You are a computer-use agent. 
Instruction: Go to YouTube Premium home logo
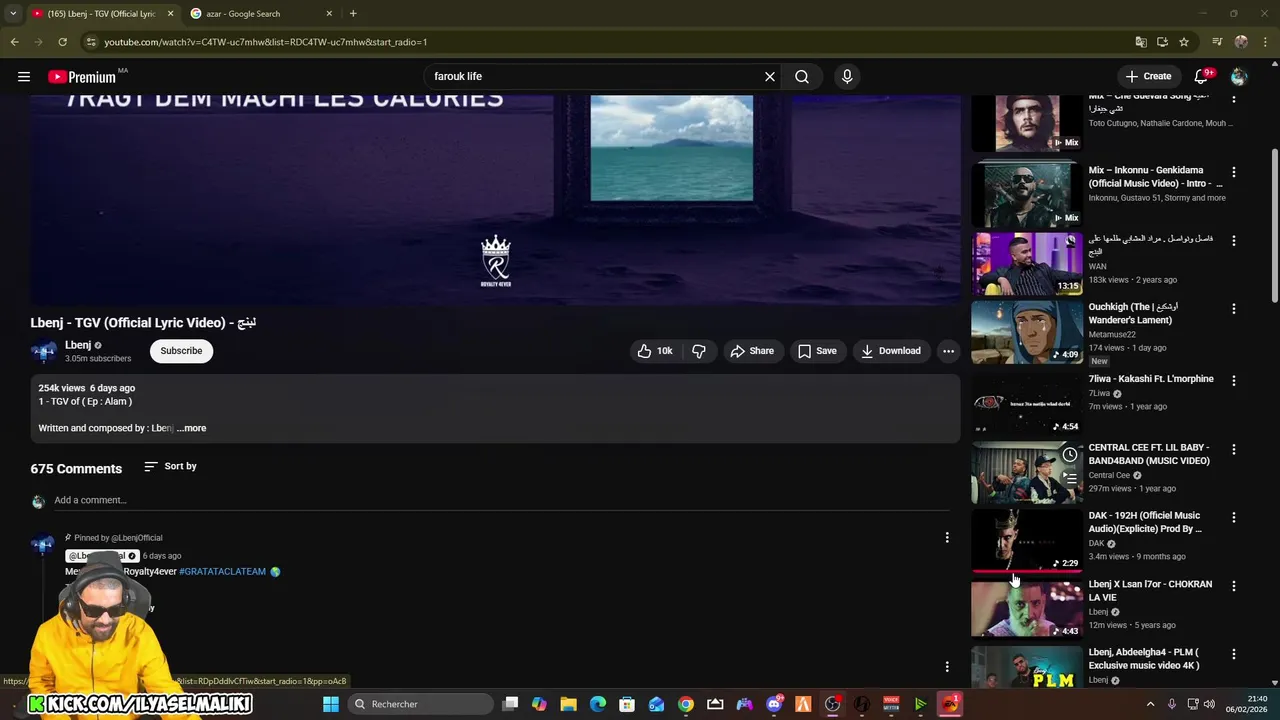tap(82, 77)
